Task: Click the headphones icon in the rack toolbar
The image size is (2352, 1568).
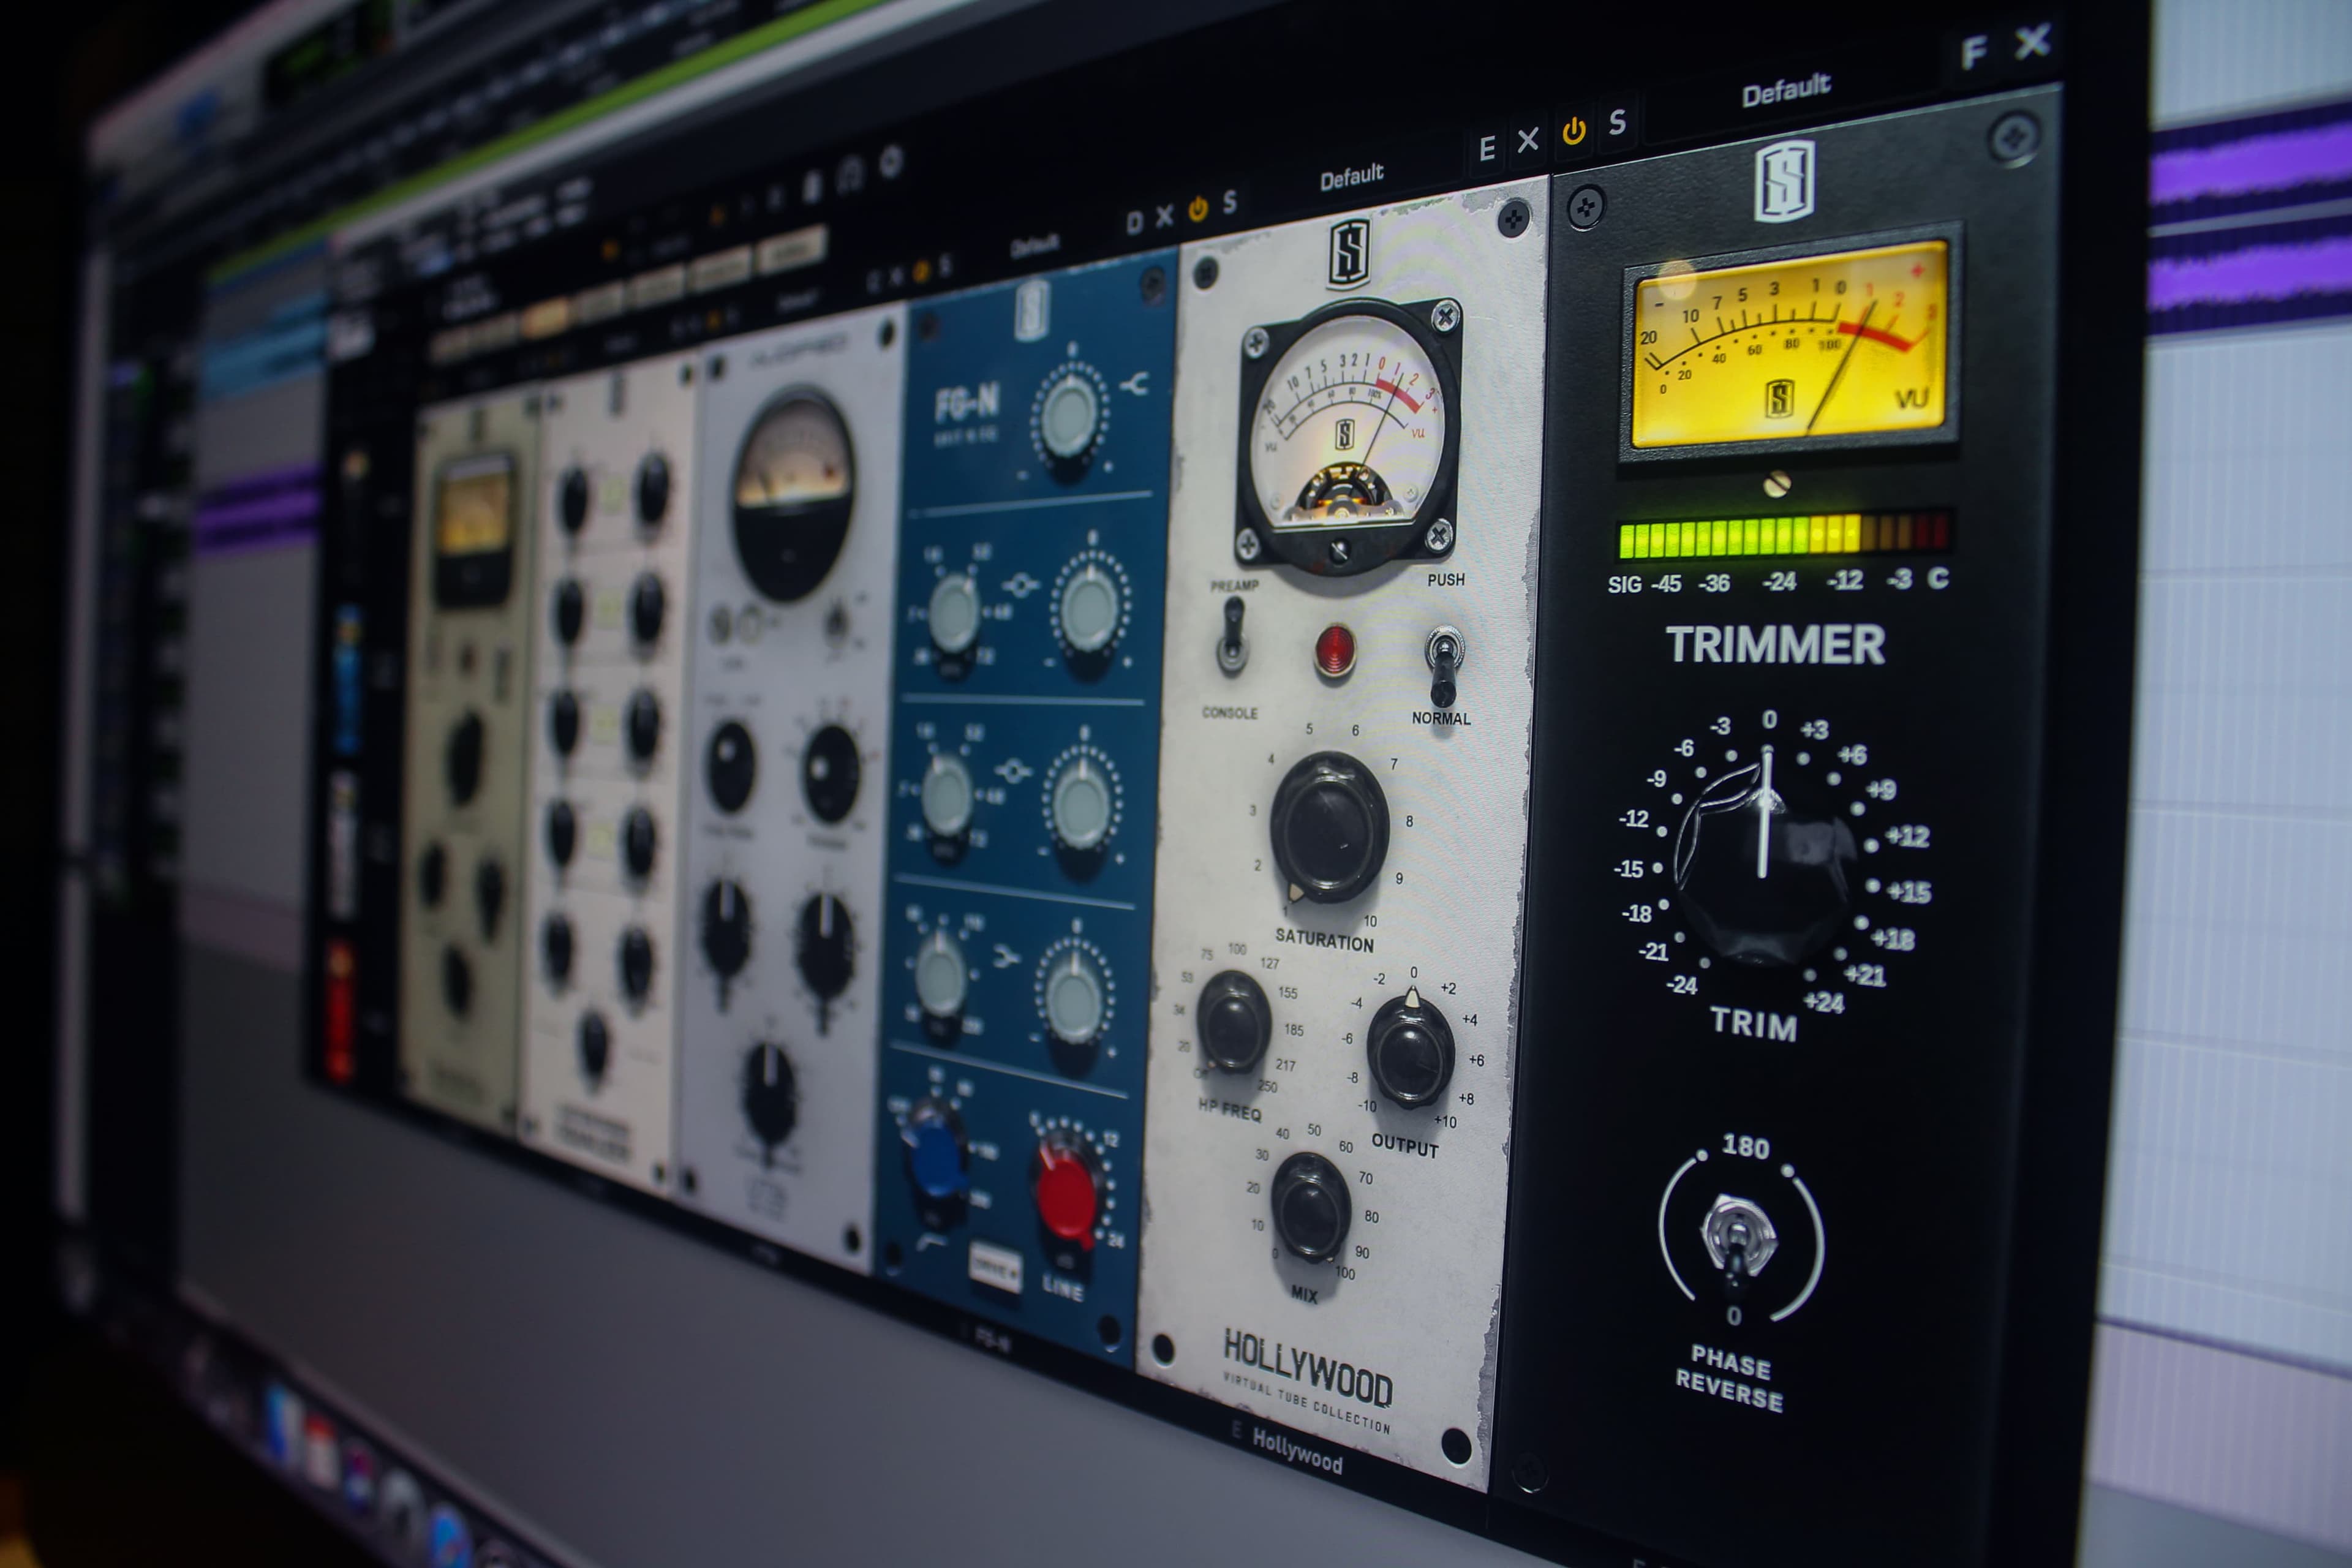Action: point(849,175)
